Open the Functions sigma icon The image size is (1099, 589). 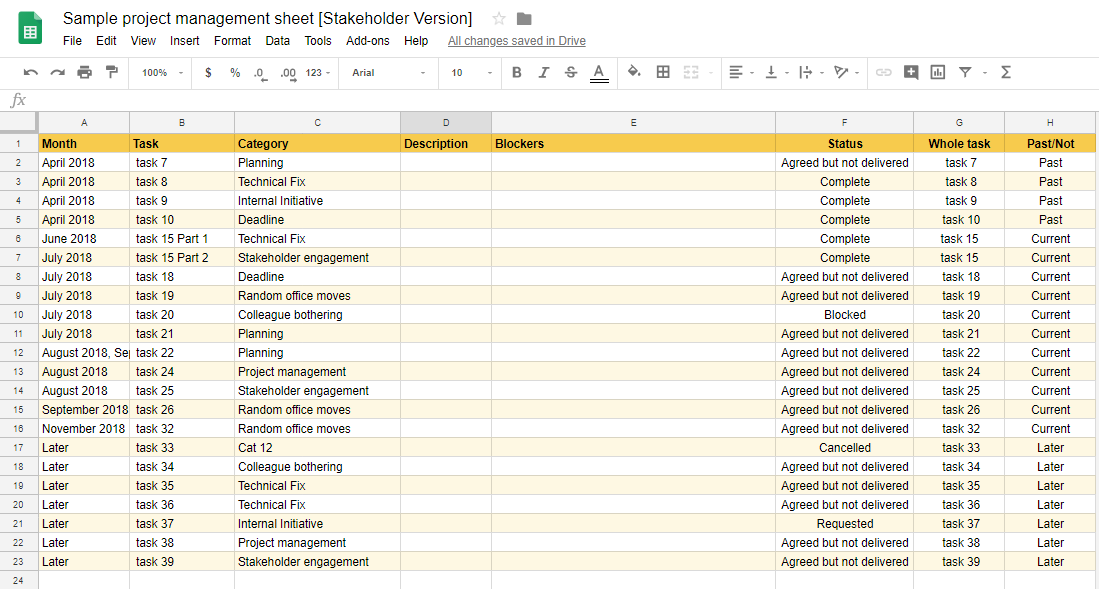(x=1006, y=72)
